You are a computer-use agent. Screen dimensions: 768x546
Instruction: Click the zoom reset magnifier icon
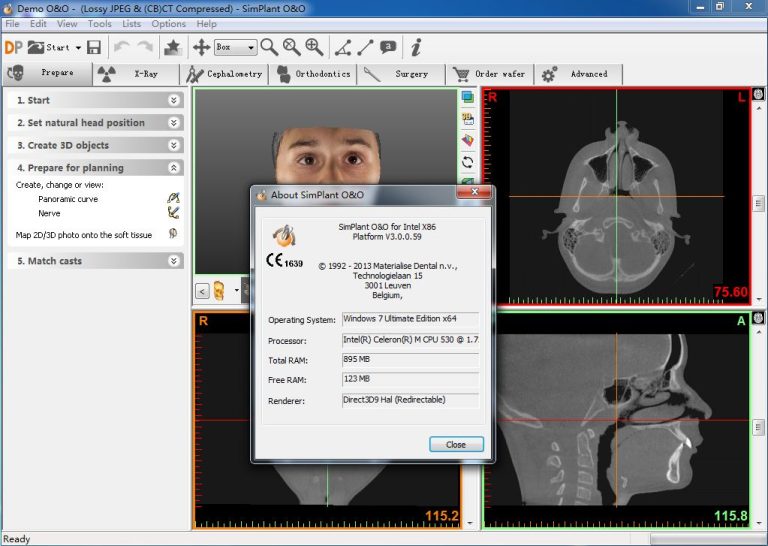(291, 47)
